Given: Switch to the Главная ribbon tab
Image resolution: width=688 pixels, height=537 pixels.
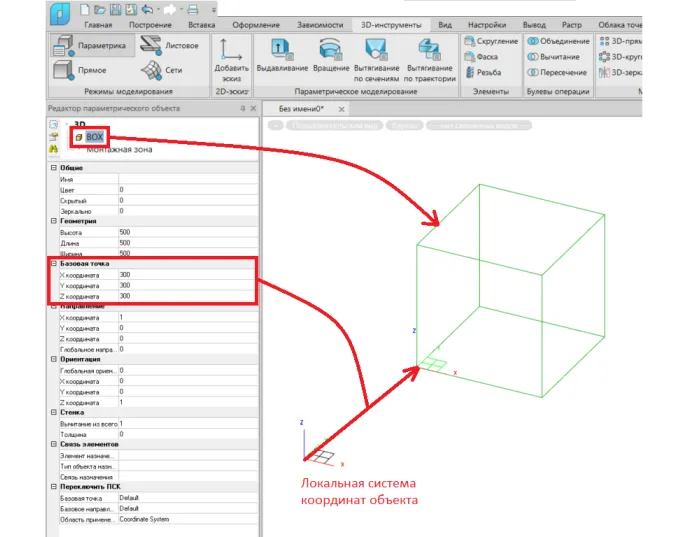Looking at the screenshot, I should [98, 25].
